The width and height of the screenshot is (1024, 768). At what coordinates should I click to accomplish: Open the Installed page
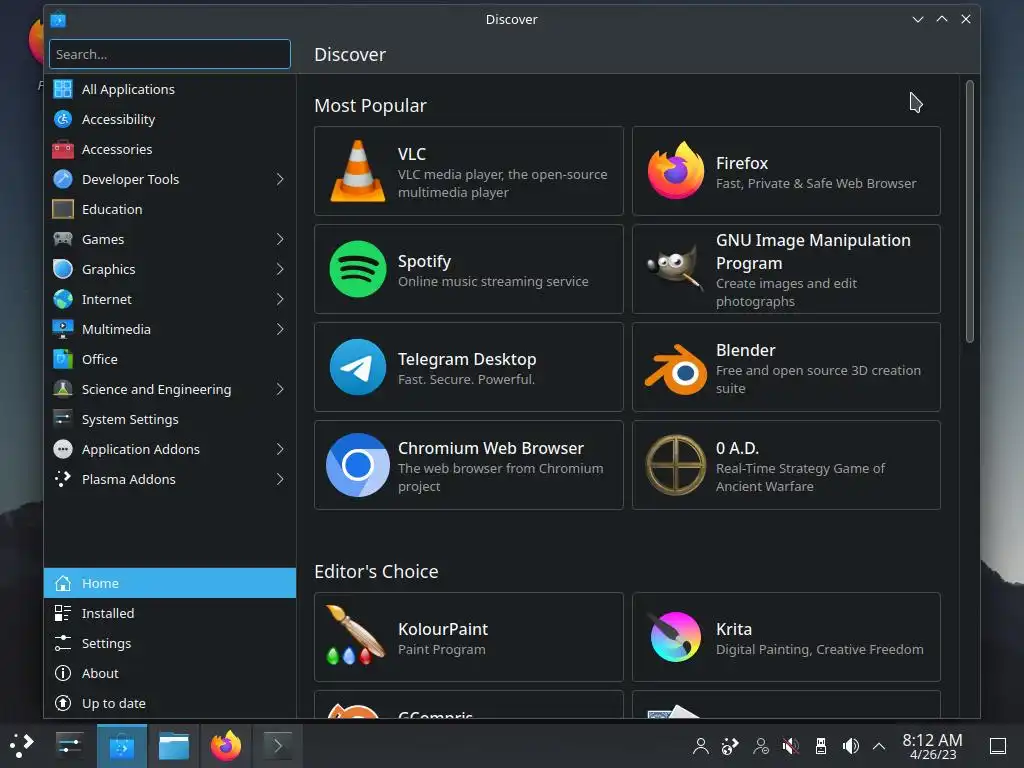click(170, 613)
